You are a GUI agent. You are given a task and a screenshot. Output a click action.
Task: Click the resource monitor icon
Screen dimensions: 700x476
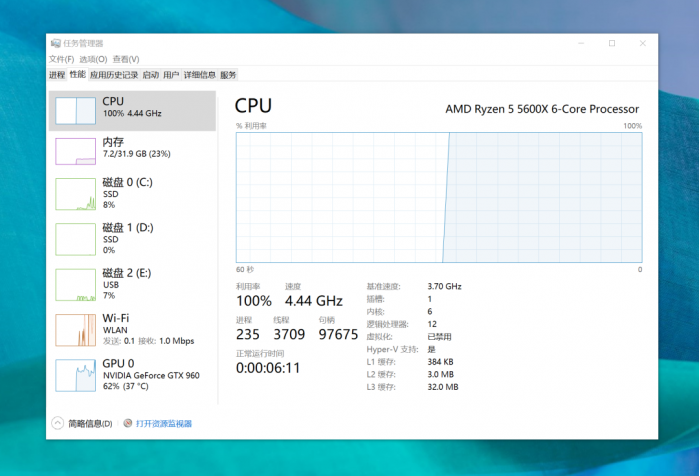pyautogui.click(x=128, y=423)
